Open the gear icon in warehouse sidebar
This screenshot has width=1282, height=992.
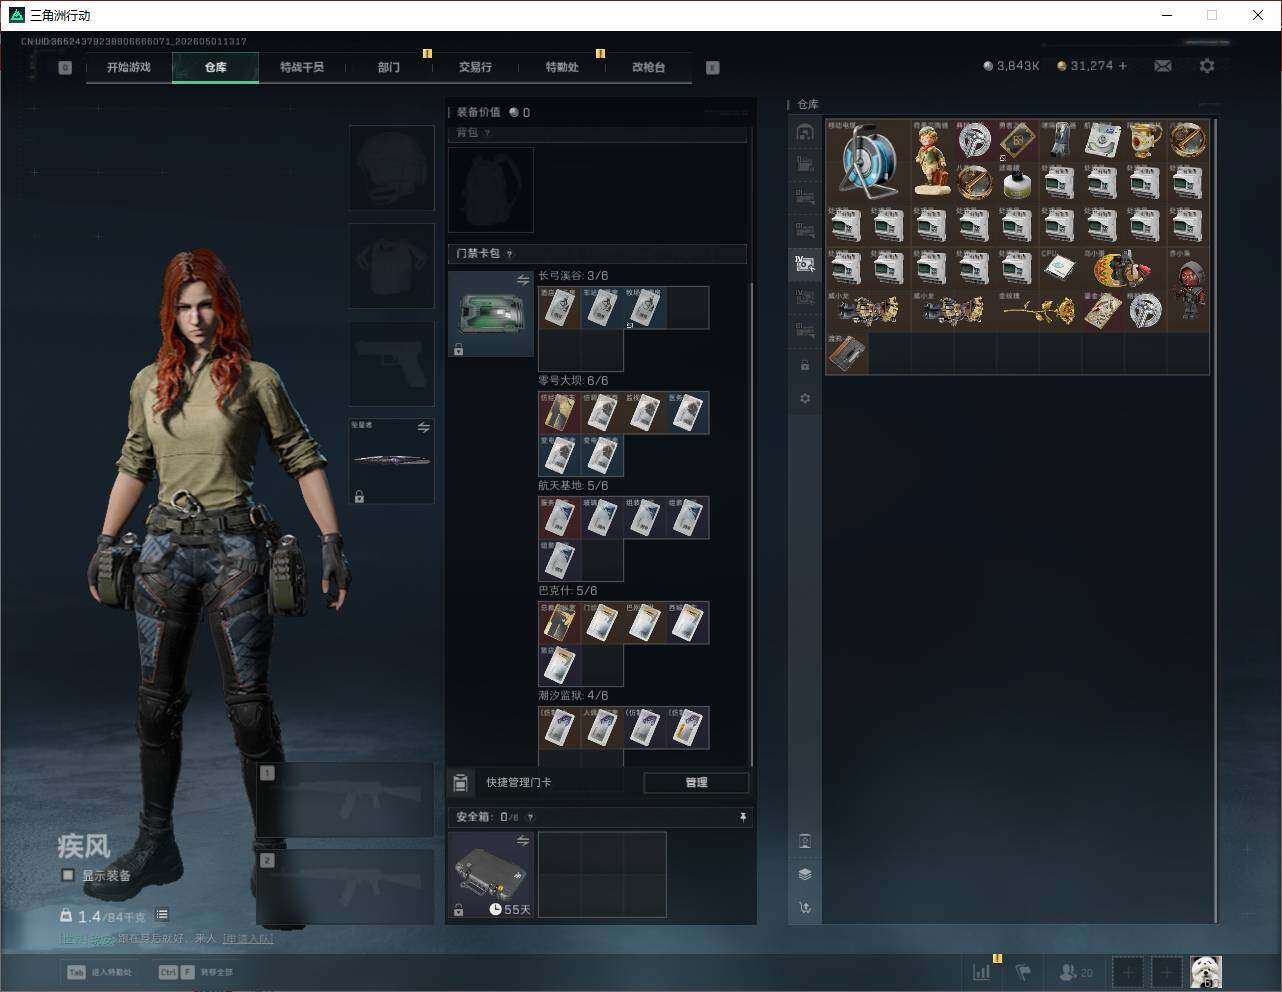(x=805, y=398)
